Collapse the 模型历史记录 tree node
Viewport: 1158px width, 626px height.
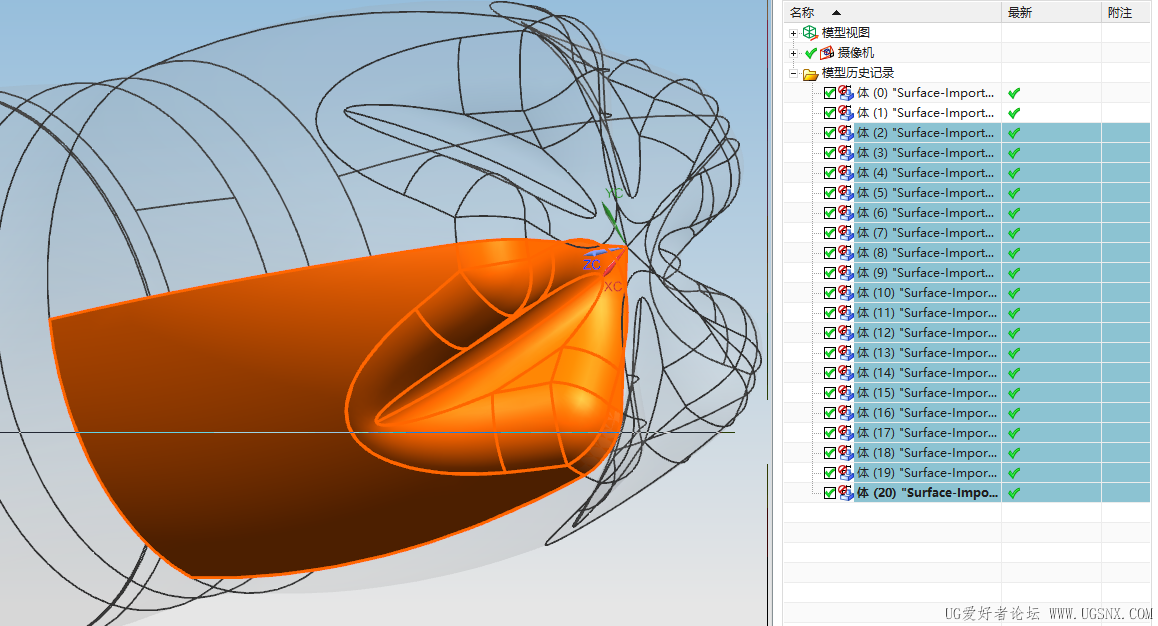pyautogui.click(x=794, y=73)
